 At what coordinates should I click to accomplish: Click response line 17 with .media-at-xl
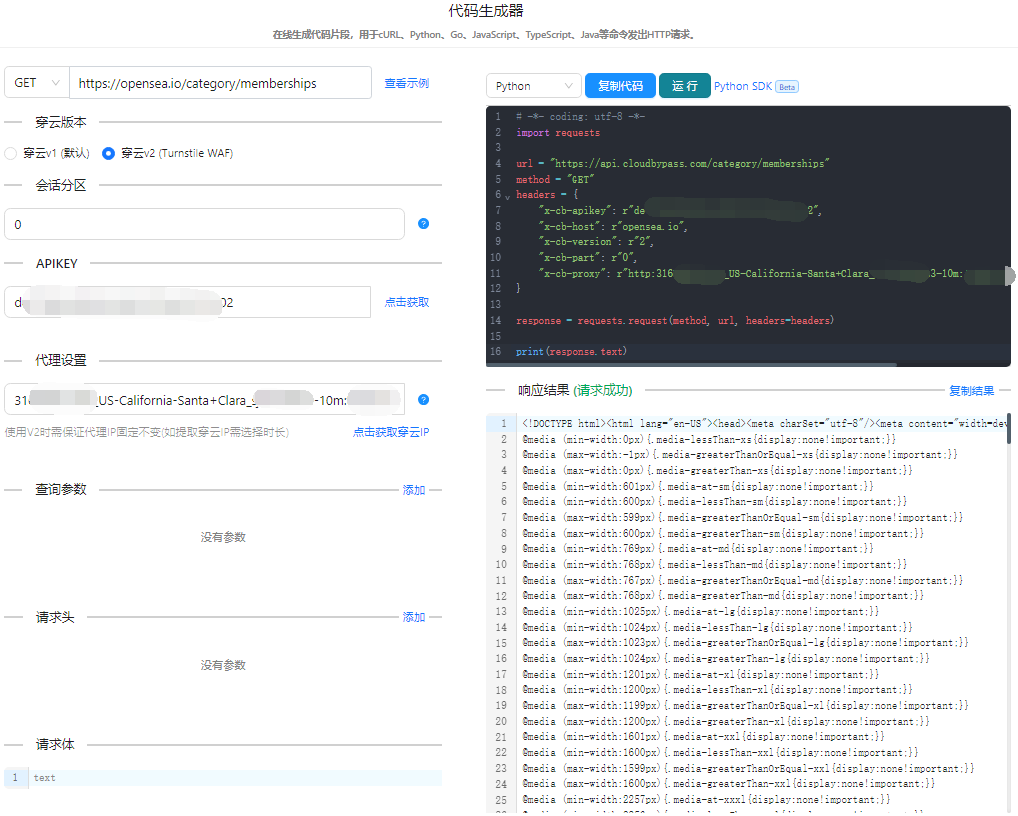pos(701,674)
